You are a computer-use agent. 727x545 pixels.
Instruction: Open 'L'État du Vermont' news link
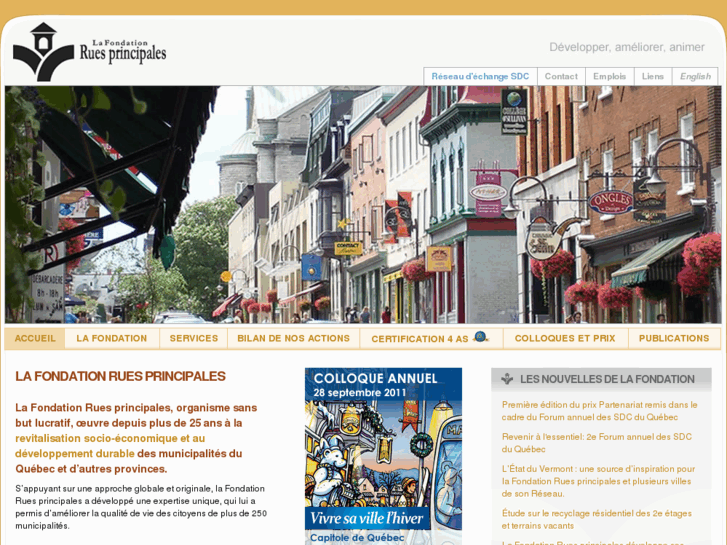[599, 481]
